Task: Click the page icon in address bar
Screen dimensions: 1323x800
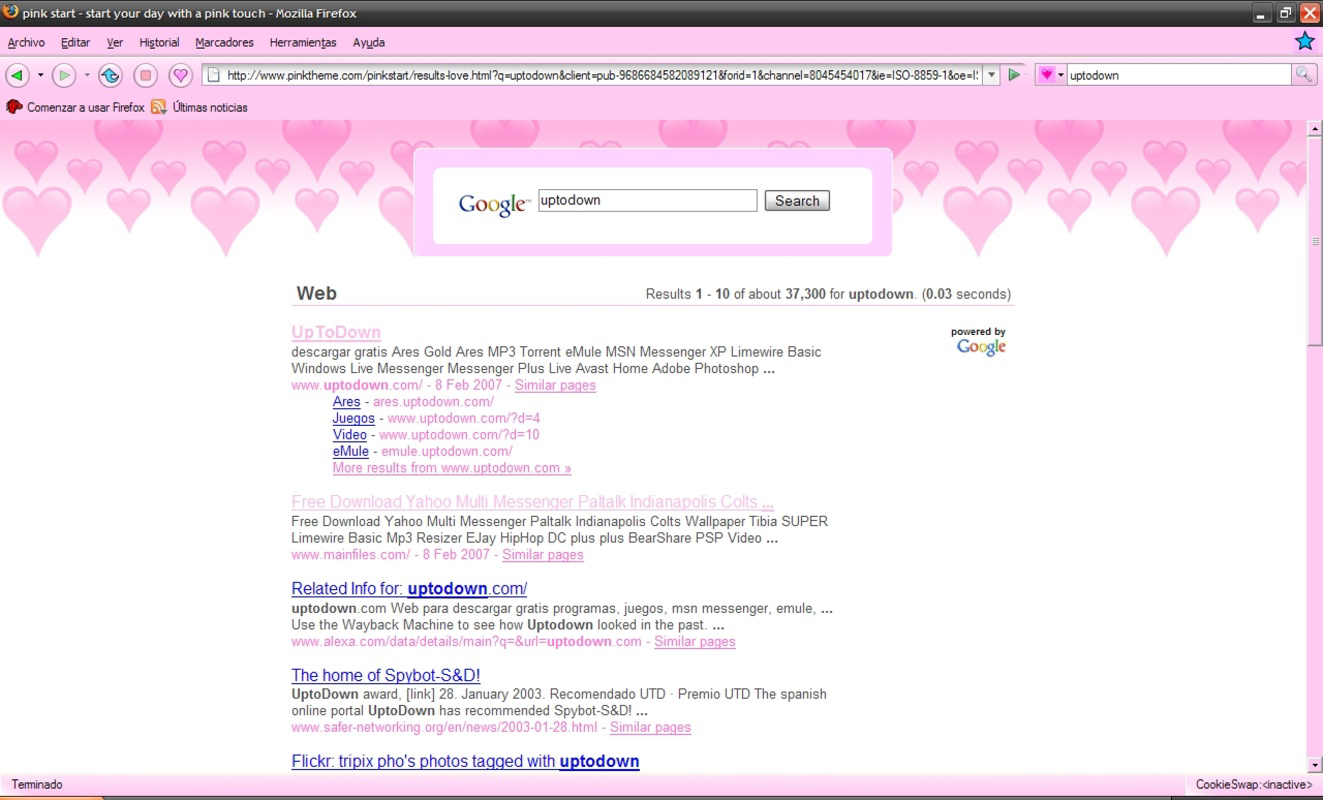Action: [213, 75]
